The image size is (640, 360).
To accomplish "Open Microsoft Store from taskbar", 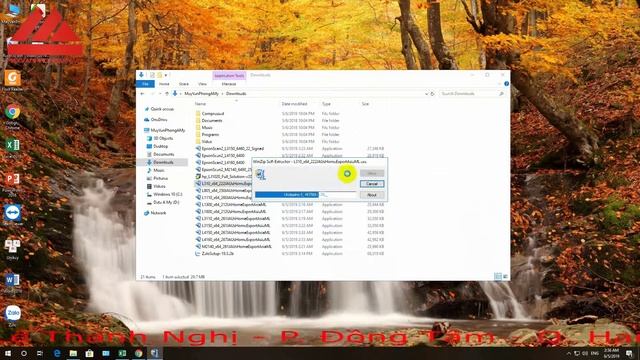I will coord(89,353).
